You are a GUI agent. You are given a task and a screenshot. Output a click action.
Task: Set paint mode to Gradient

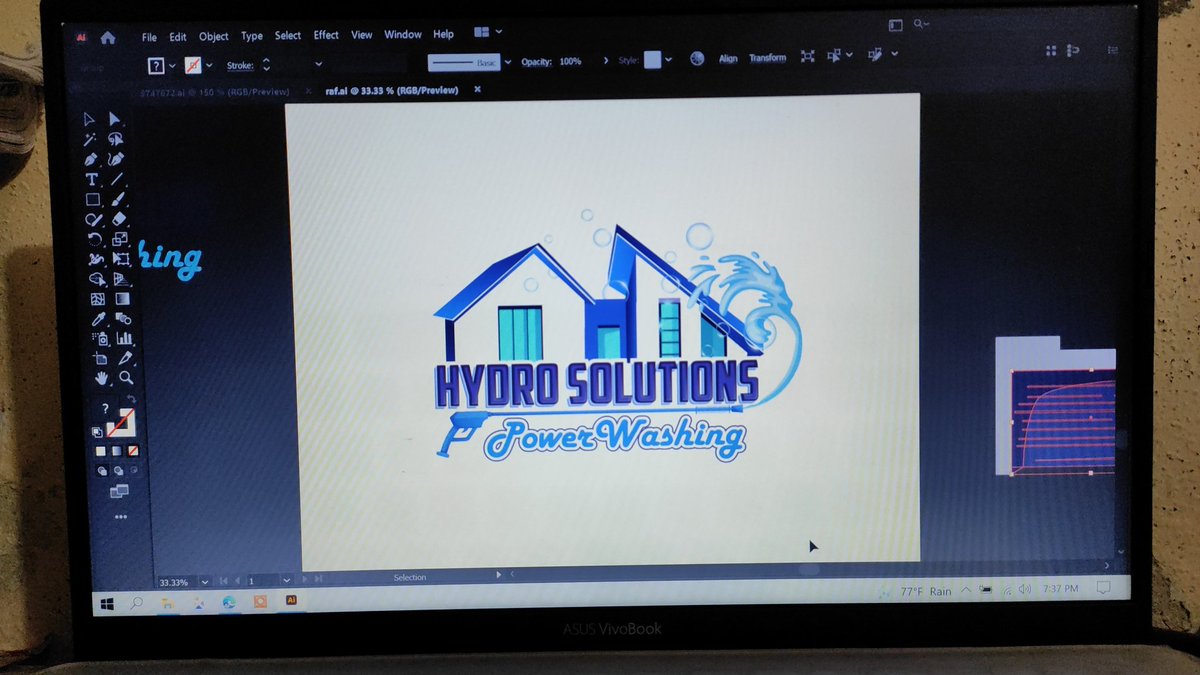pos(117,451)
